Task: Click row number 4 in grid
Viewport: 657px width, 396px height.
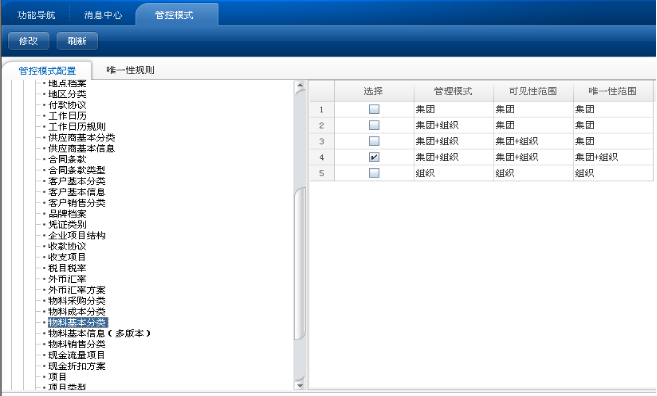Action: click(x=322, y=158)
